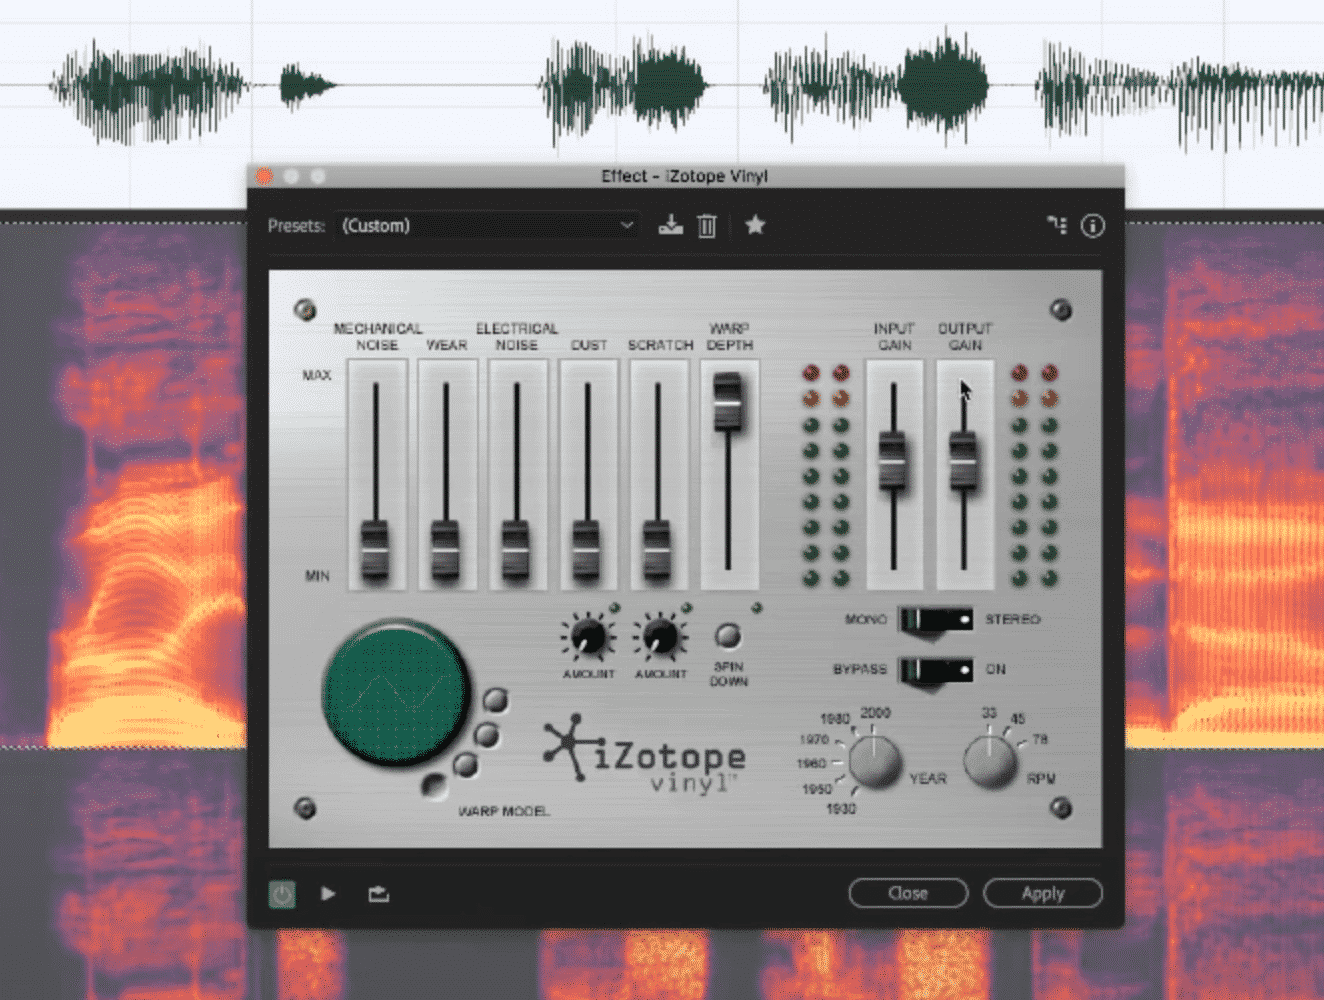Click the Scratch Amount knob
The image size is (1324, 1000).
tap(660, 637)
